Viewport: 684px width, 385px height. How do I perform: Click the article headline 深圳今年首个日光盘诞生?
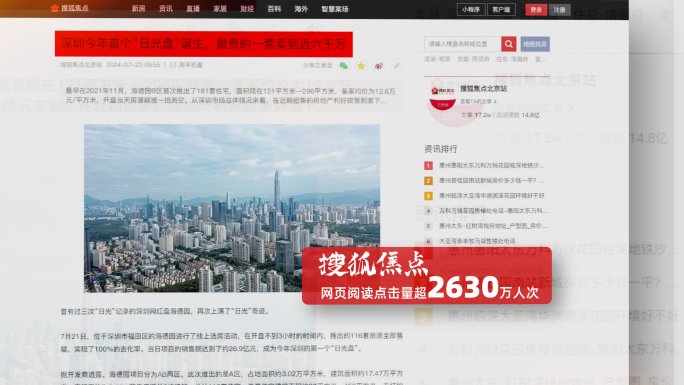tap(204, 44)
